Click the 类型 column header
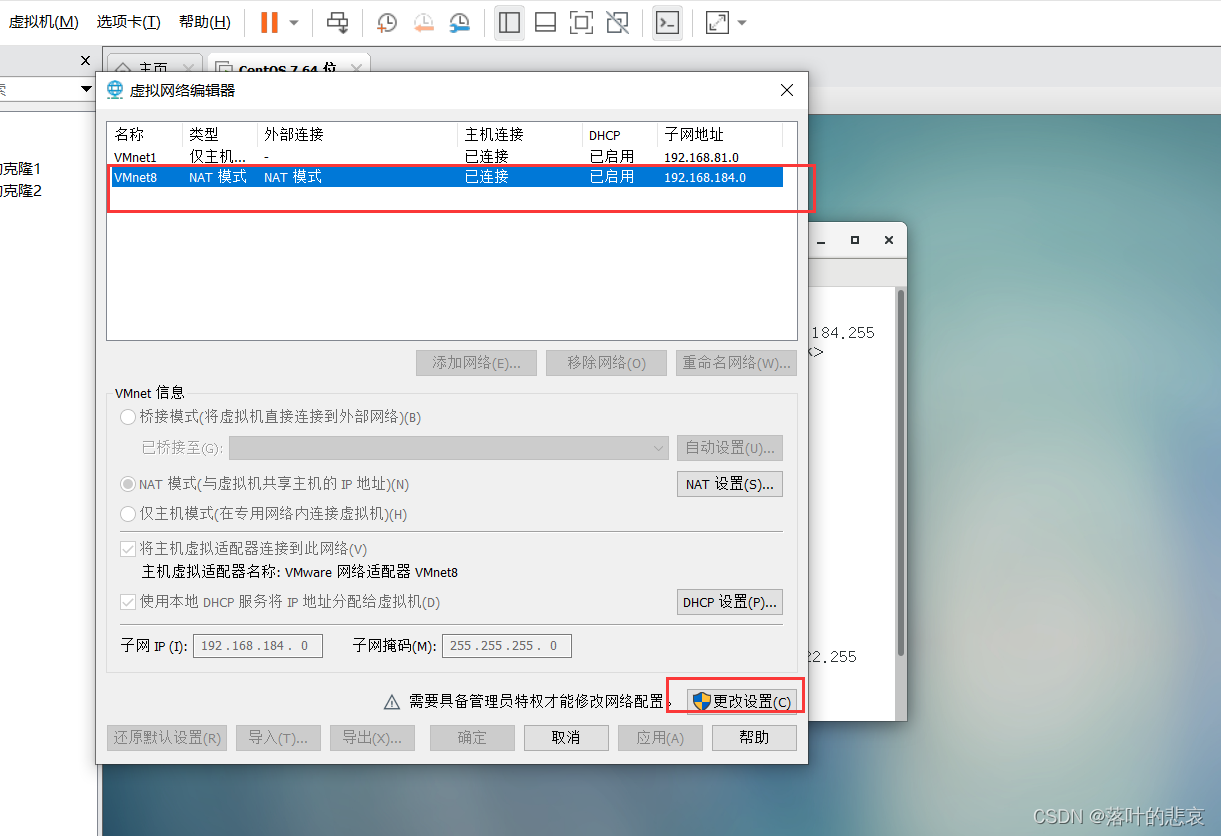This screenshot has height=836, width=1221. (220, 134)
